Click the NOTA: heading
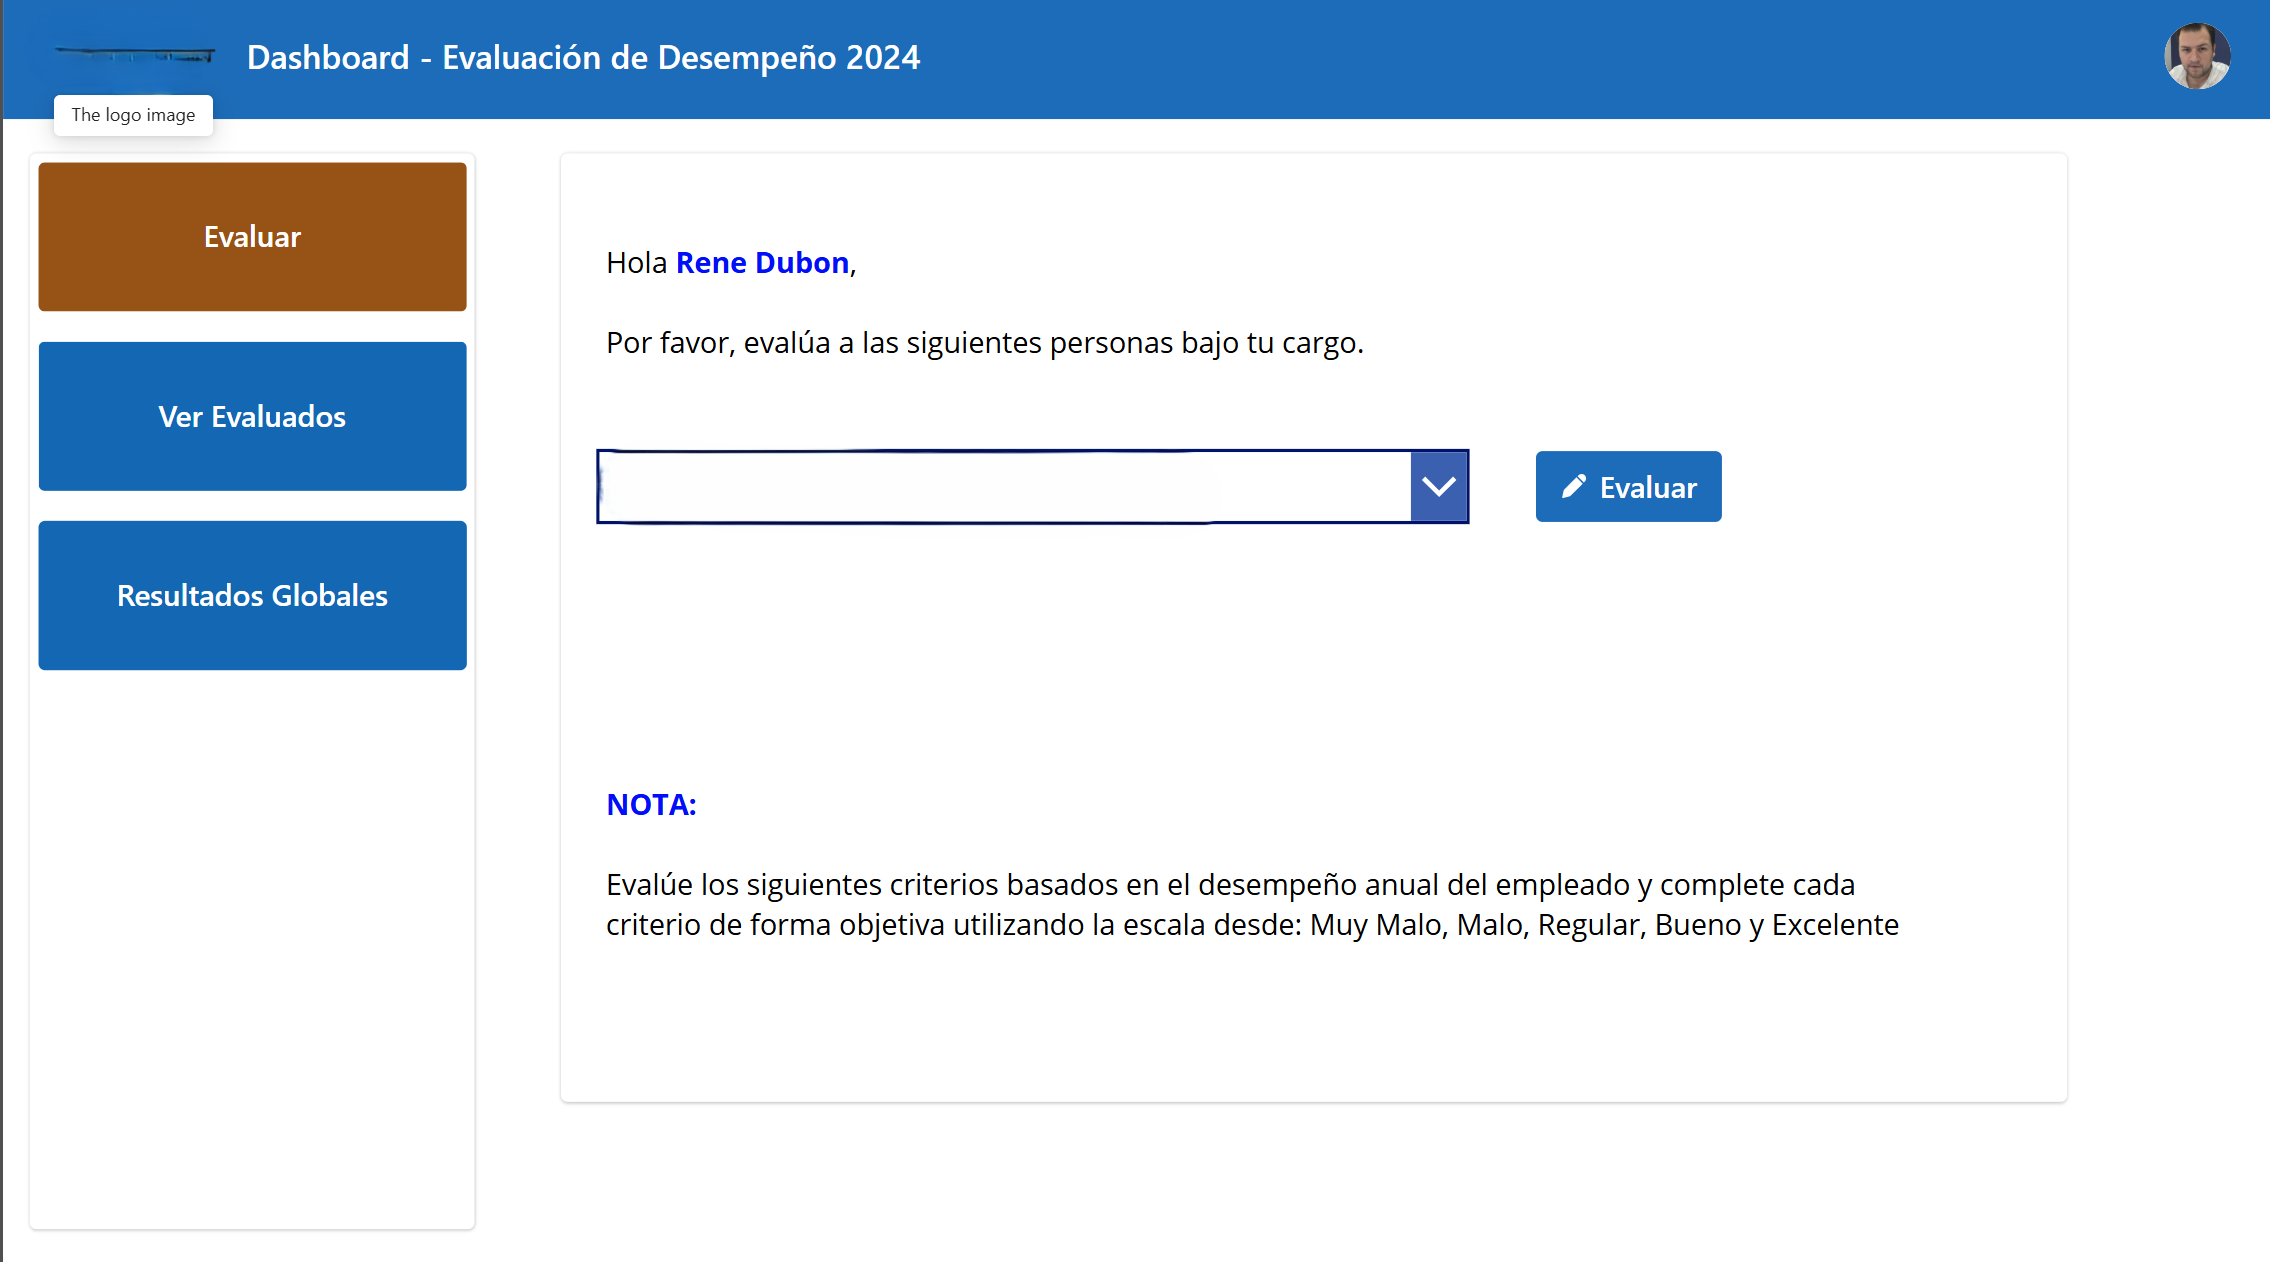The height and width of the screenshot is (1262, 2270). 651,804
